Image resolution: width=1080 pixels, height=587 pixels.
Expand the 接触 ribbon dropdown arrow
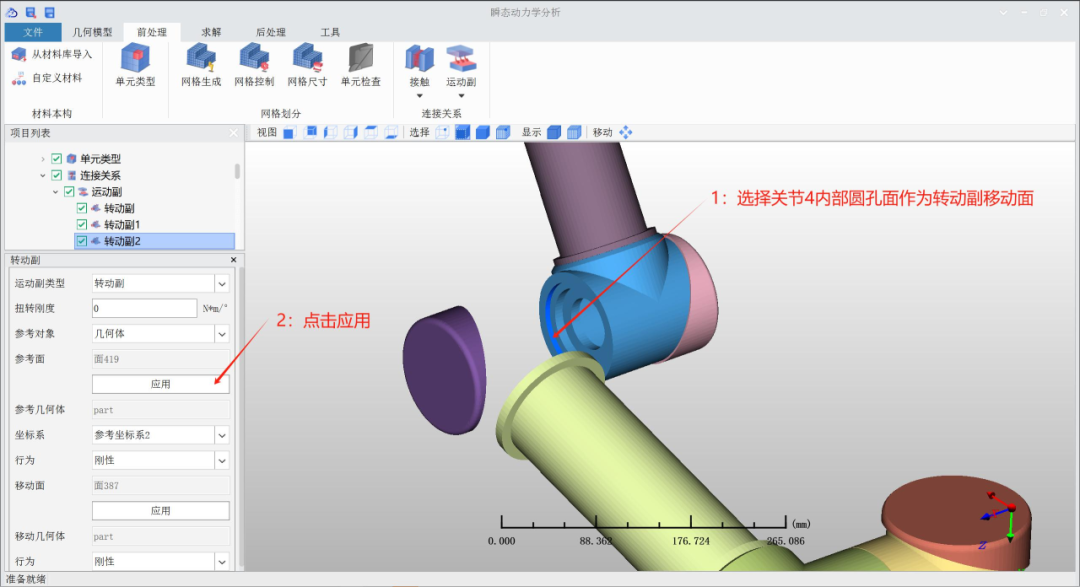point(419,96)
